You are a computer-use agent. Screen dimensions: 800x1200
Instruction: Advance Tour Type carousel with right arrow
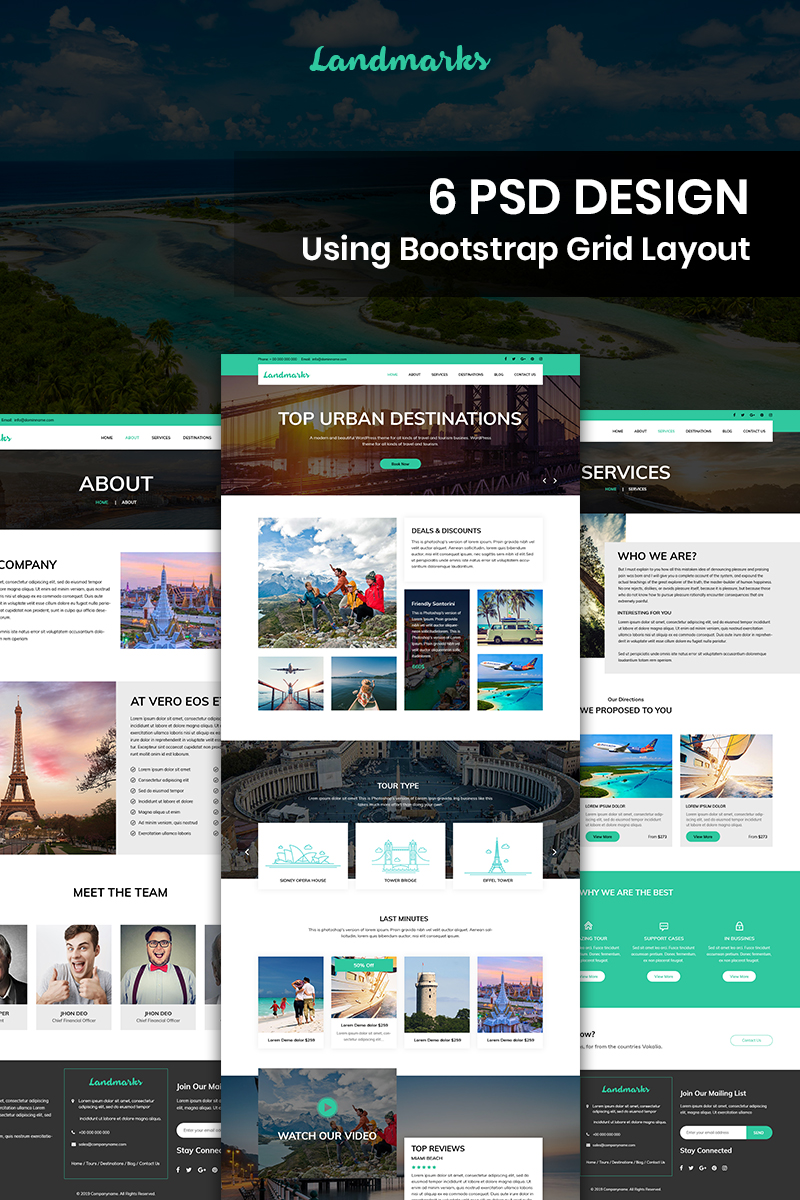554,852
